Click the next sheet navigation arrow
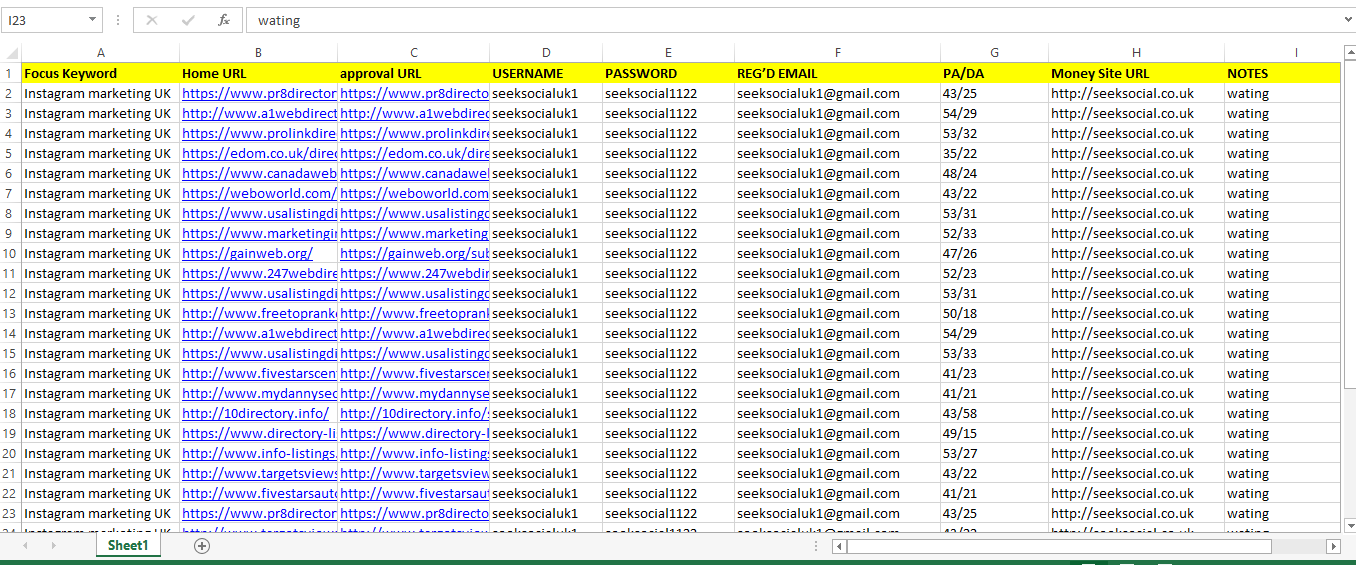The width and height of the screenshot is (1356, 565). tap(53, 545)
